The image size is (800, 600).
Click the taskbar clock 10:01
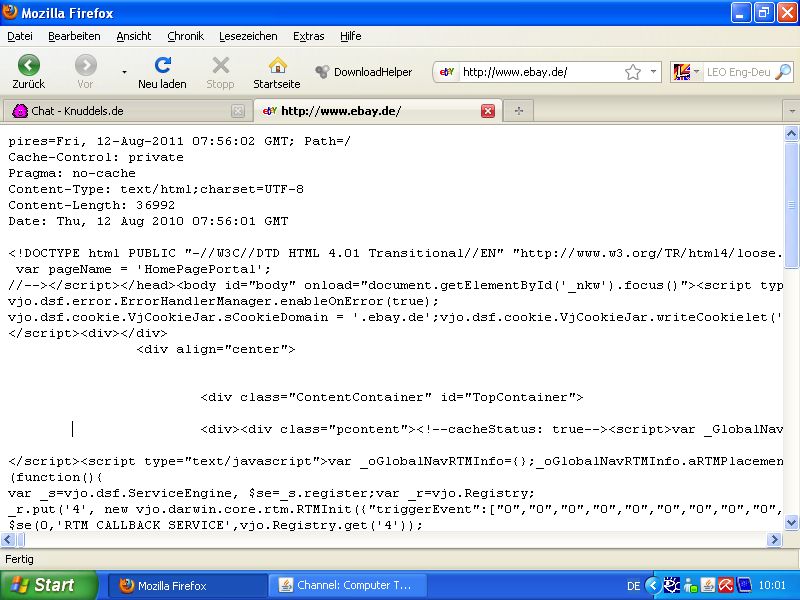[772, 586]
